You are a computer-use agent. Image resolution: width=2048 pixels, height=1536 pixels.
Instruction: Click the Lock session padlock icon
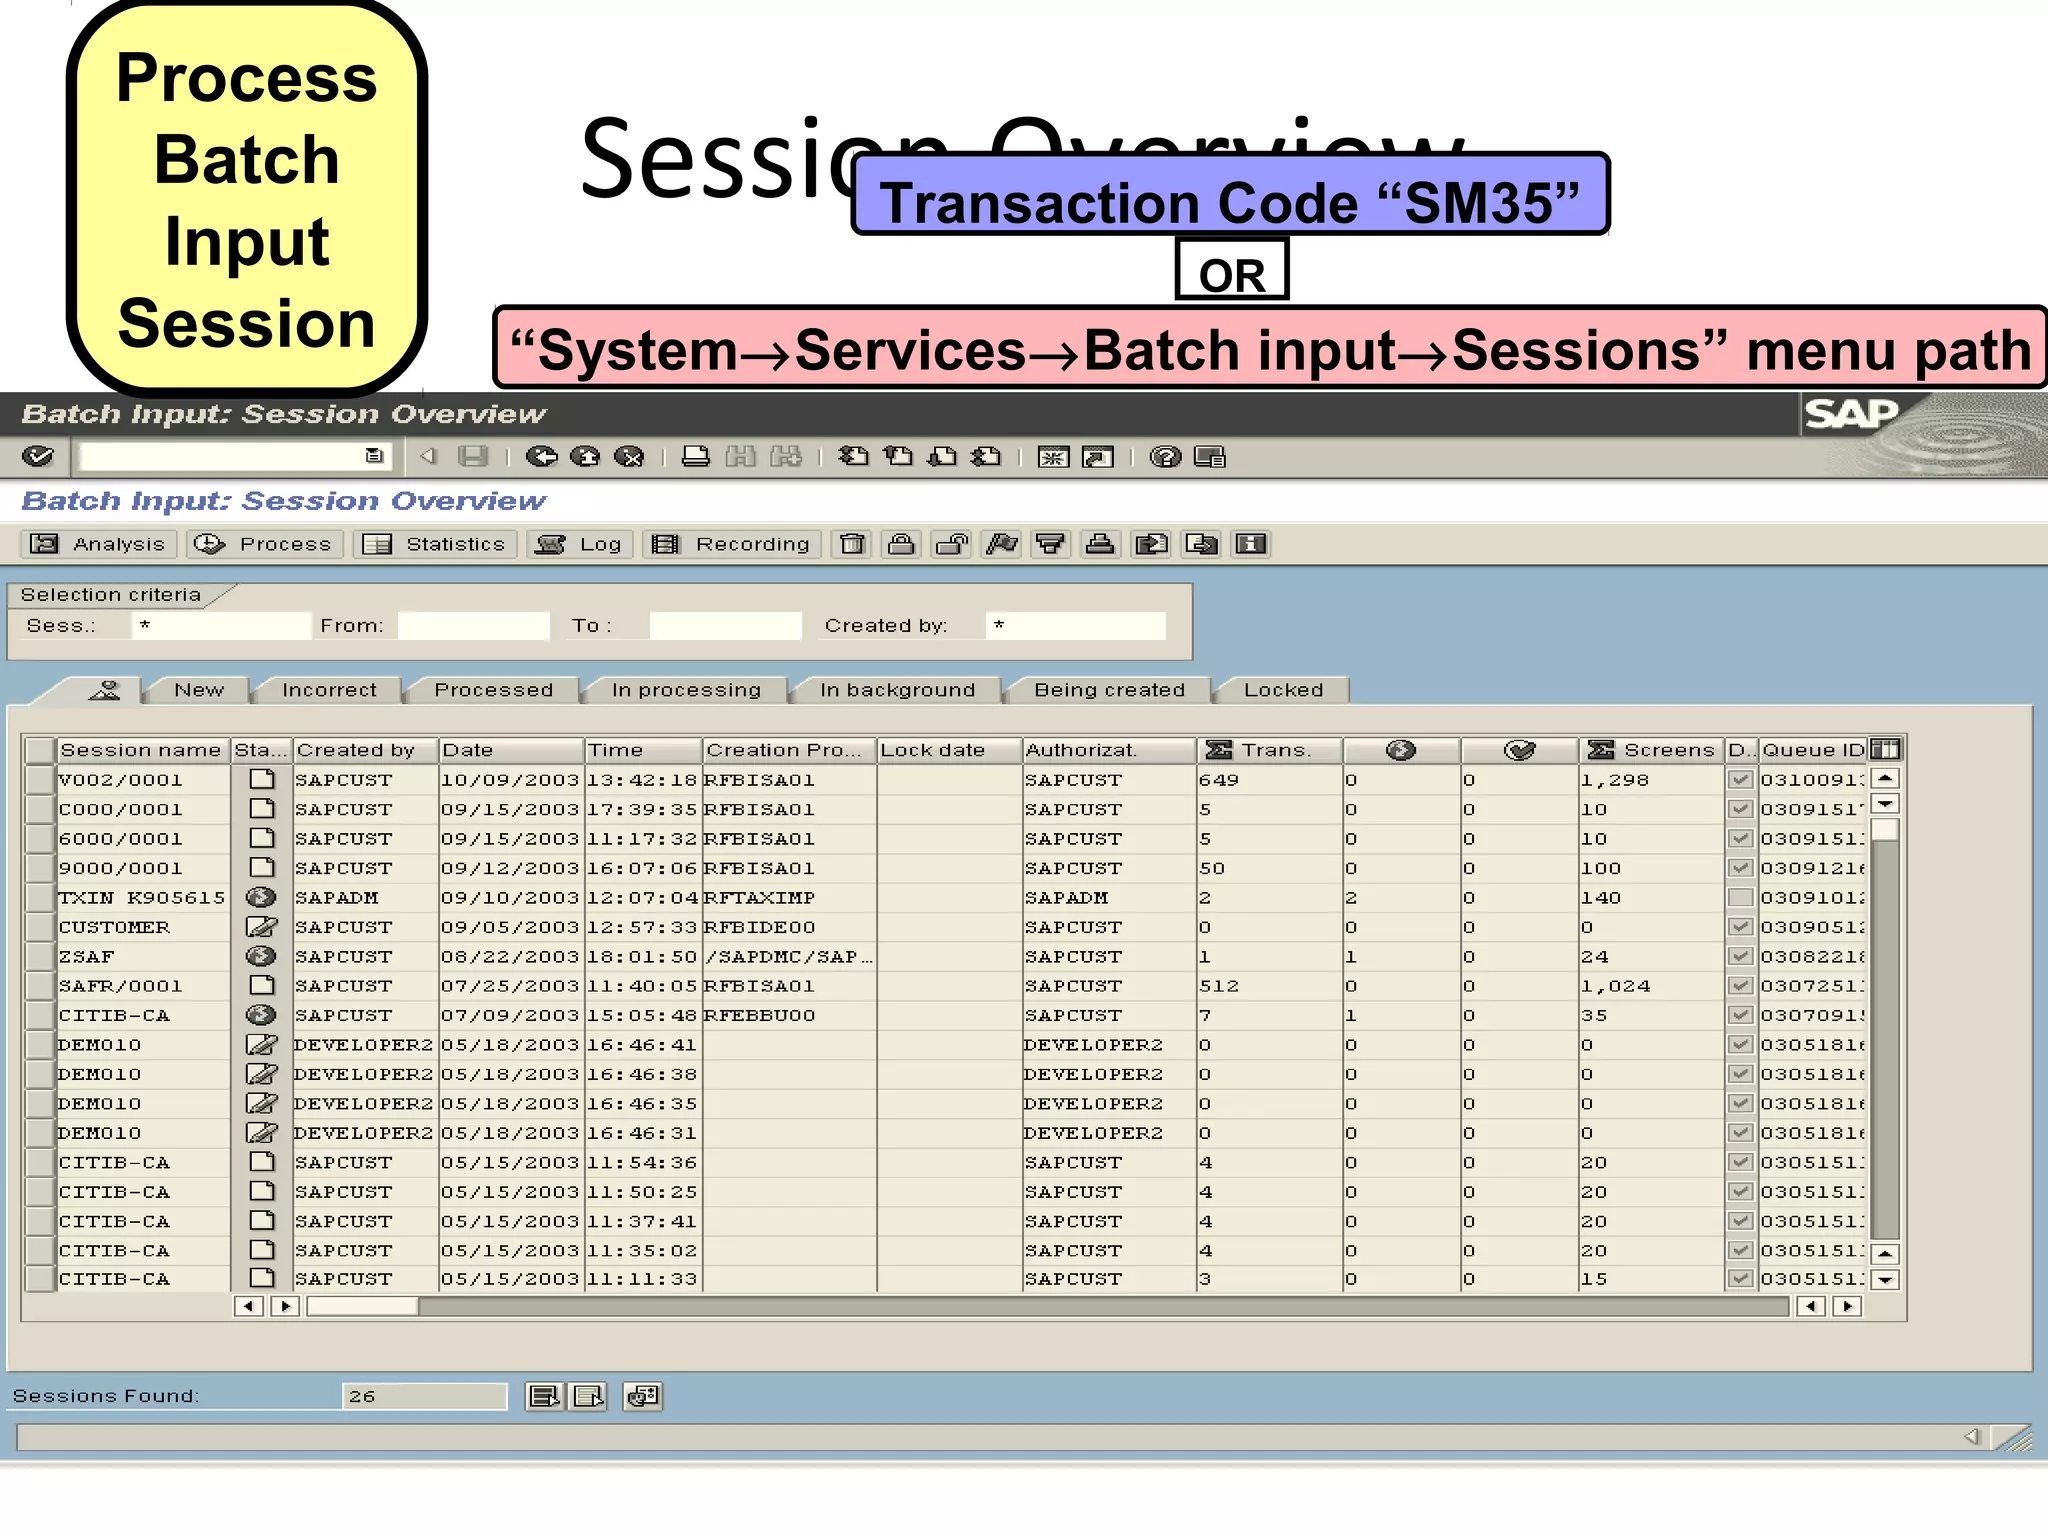pos(902,544)
